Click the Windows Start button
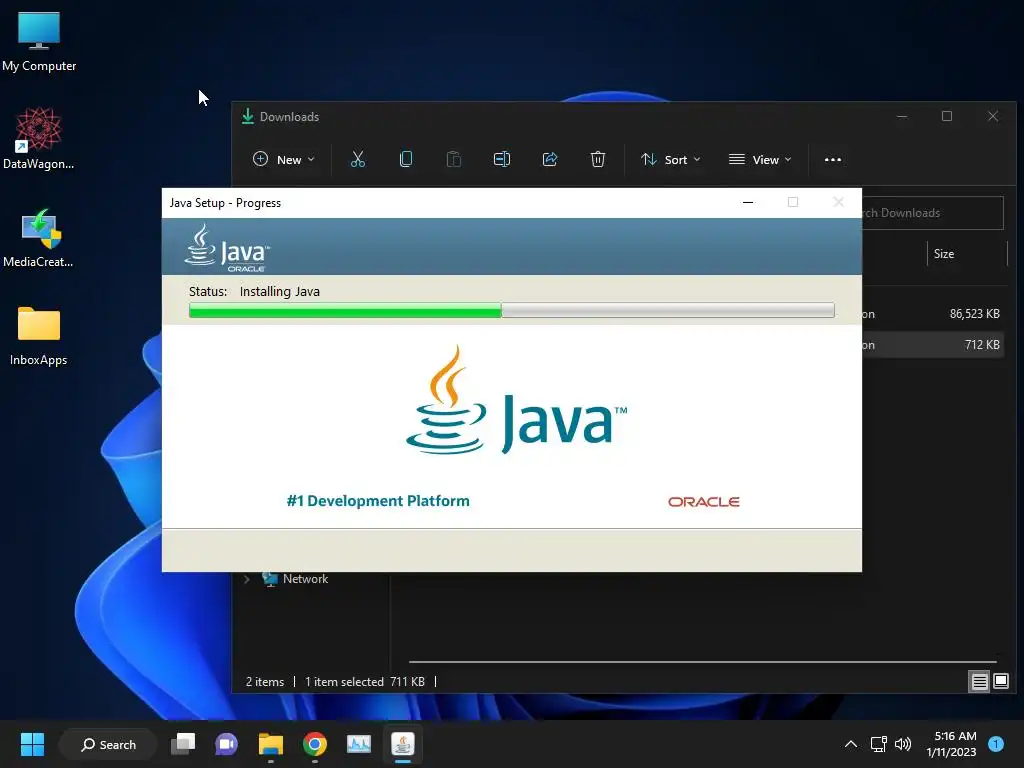1024x768 pixels. 32,744
